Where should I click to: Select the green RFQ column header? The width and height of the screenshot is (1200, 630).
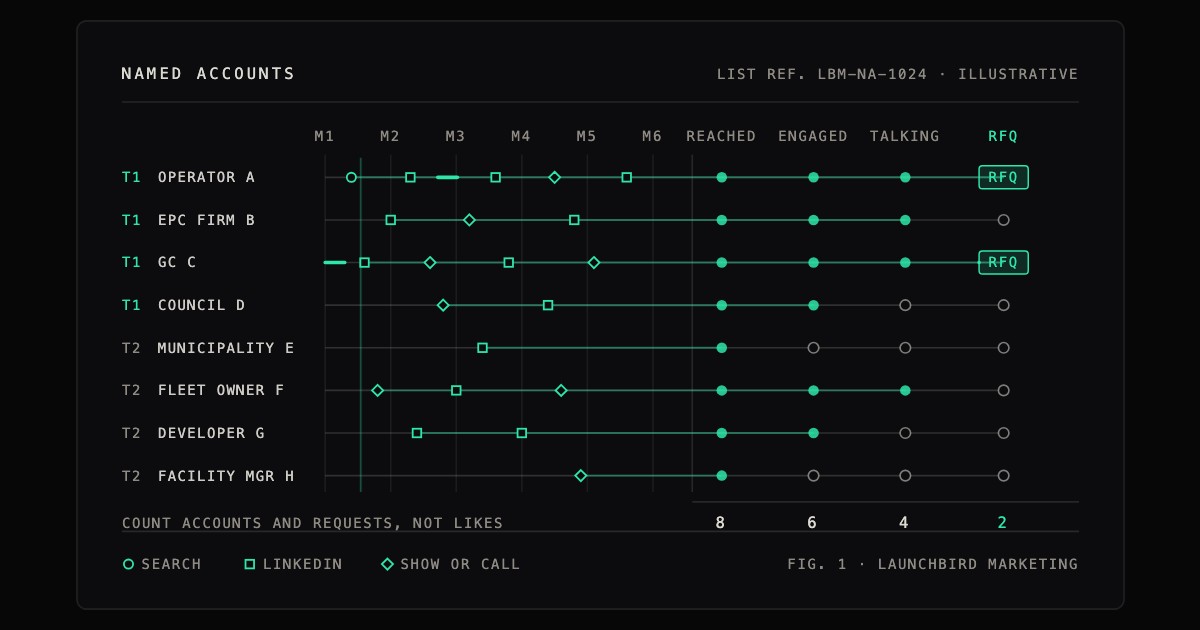[x=1003, y=136]
